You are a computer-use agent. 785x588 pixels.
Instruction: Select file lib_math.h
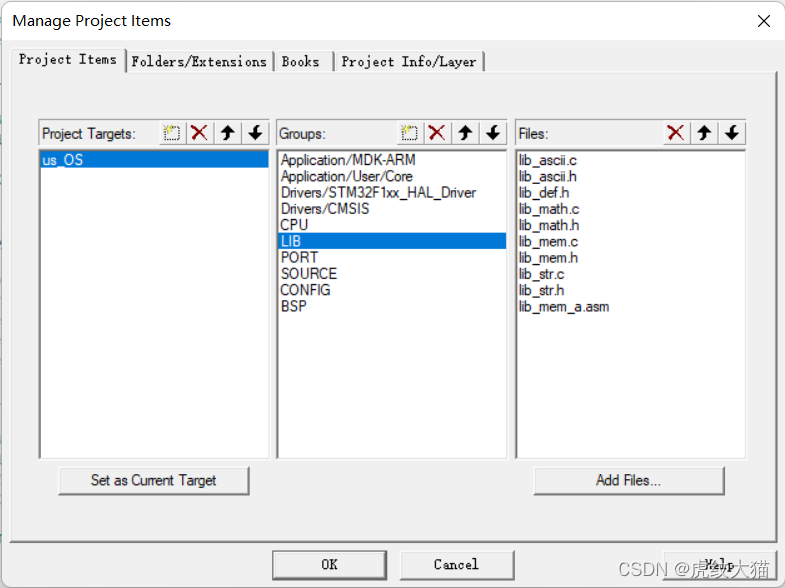630,225
